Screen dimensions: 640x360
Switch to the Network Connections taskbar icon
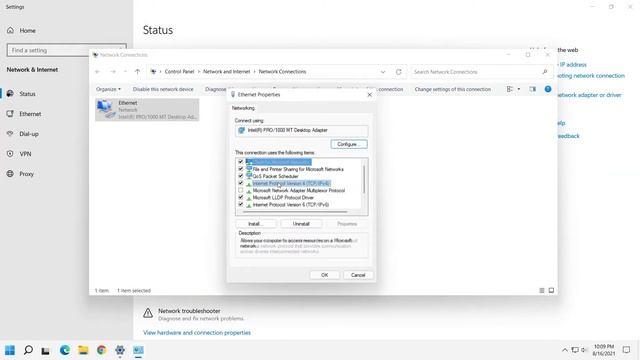[138, 350]
